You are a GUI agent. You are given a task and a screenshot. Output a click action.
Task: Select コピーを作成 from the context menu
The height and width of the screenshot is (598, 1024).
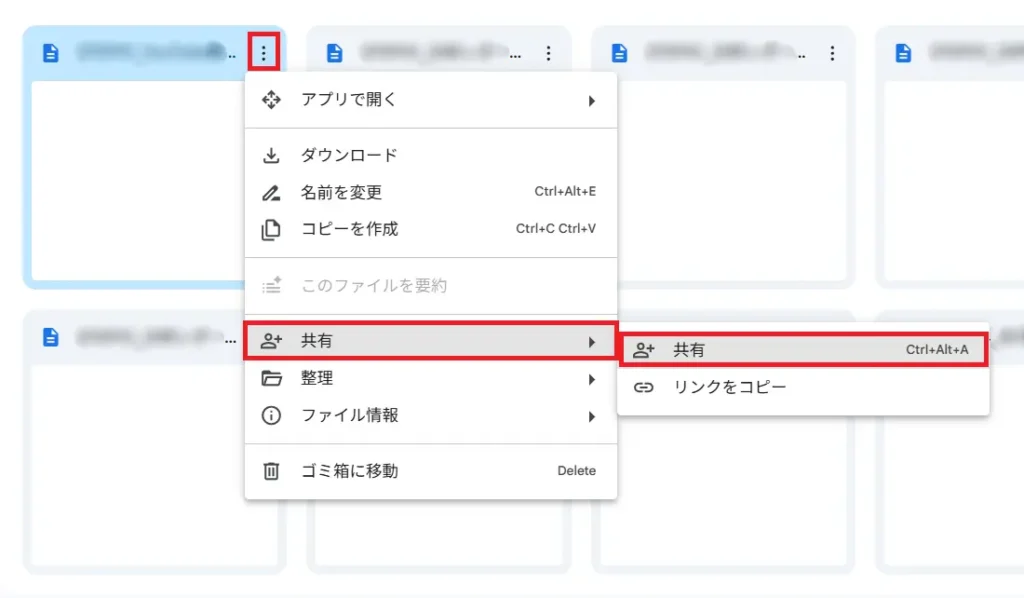349,229
